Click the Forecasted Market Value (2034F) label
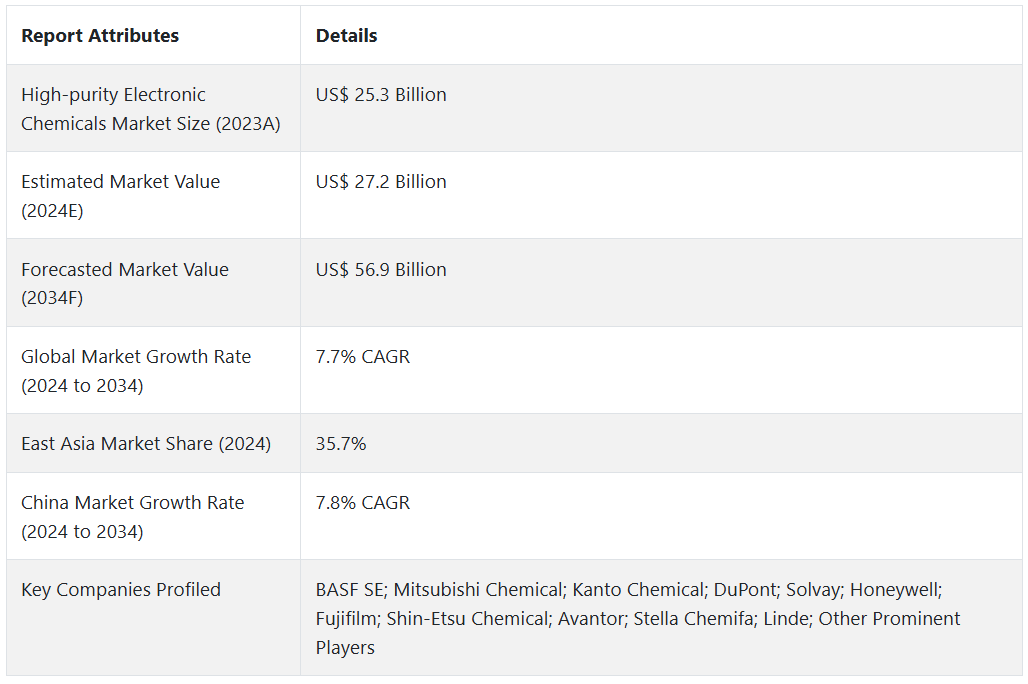Viewport: 1028px width, 684px height. coord(124,284)
